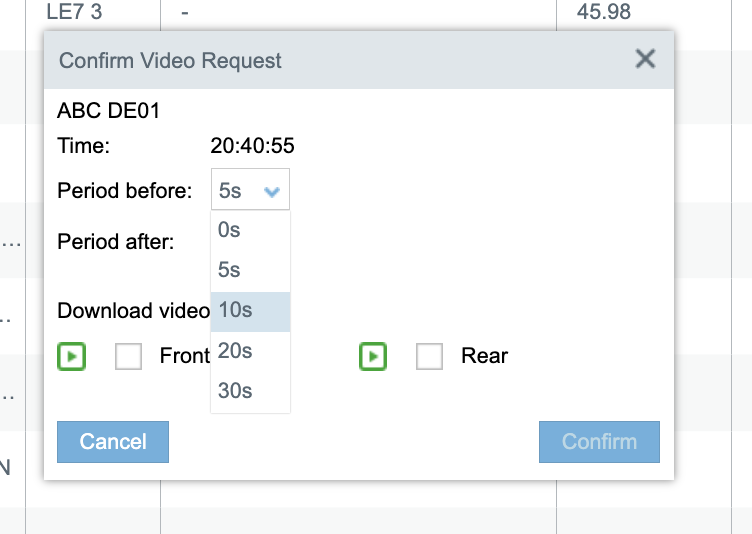
Task: Select the LE7 3 table cell
Action: [x=74, y=13]
